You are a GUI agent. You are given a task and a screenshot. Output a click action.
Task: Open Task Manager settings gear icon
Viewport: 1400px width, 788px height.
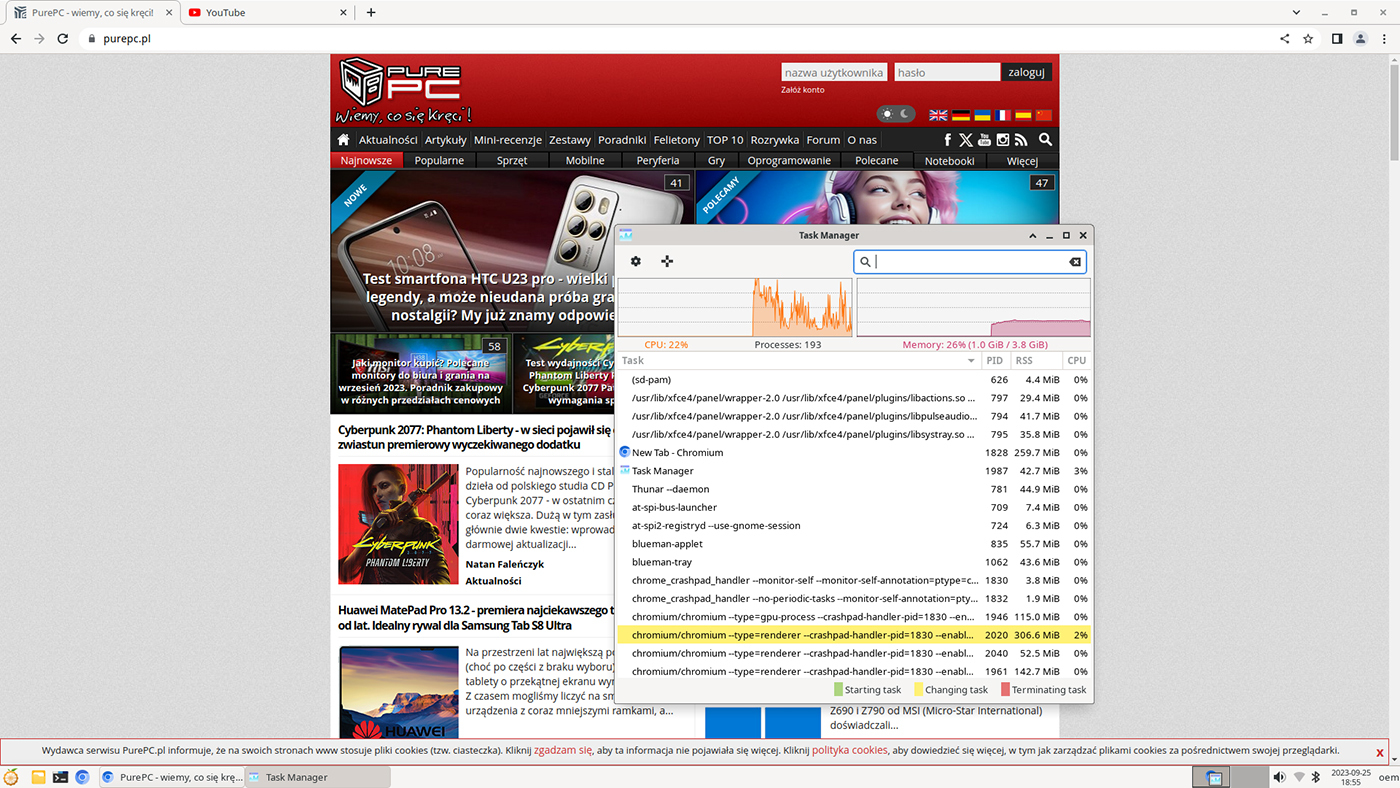click(635, 261)
